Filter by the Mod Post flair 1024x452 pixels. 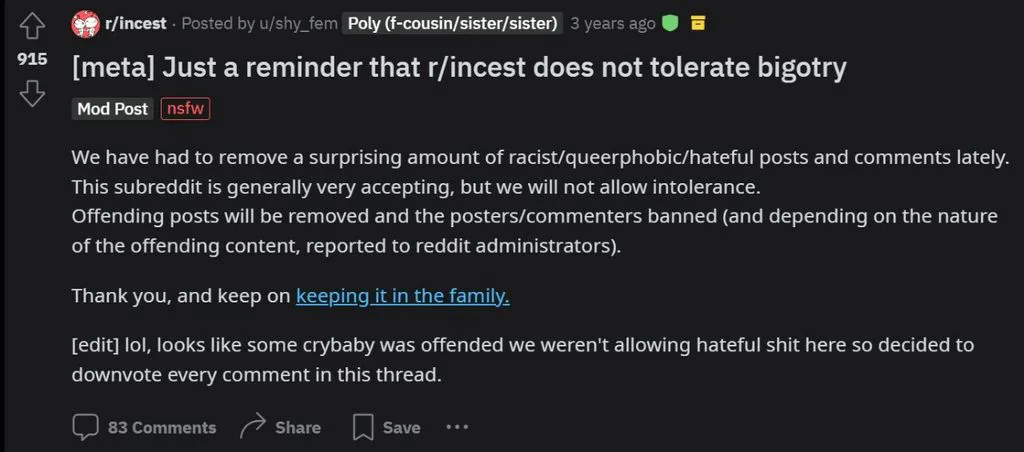click(112, 109)
